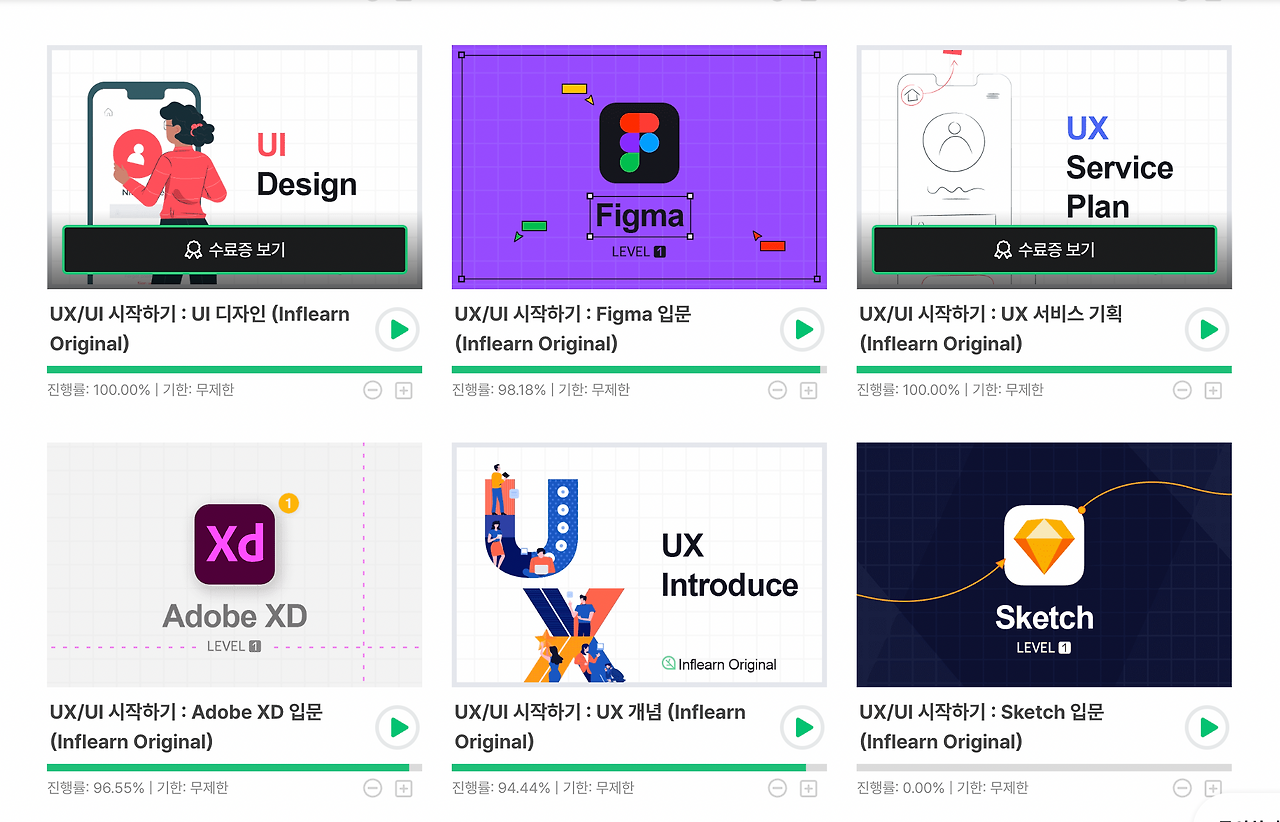Click the '진행률: 0.00% | 기한: 무제한' text
This screenshot has width=1280, height=822.
tap(943, 788)
